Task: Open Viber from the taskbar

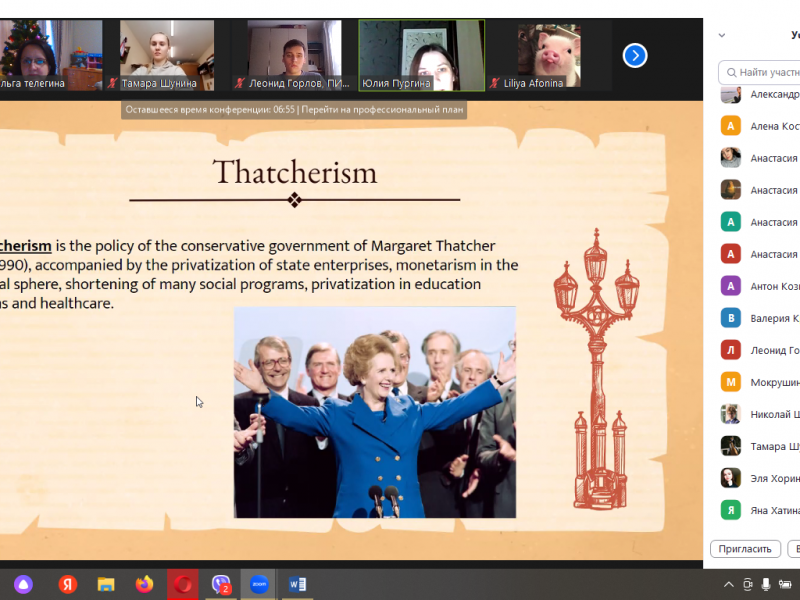Action: click(221, 584)
